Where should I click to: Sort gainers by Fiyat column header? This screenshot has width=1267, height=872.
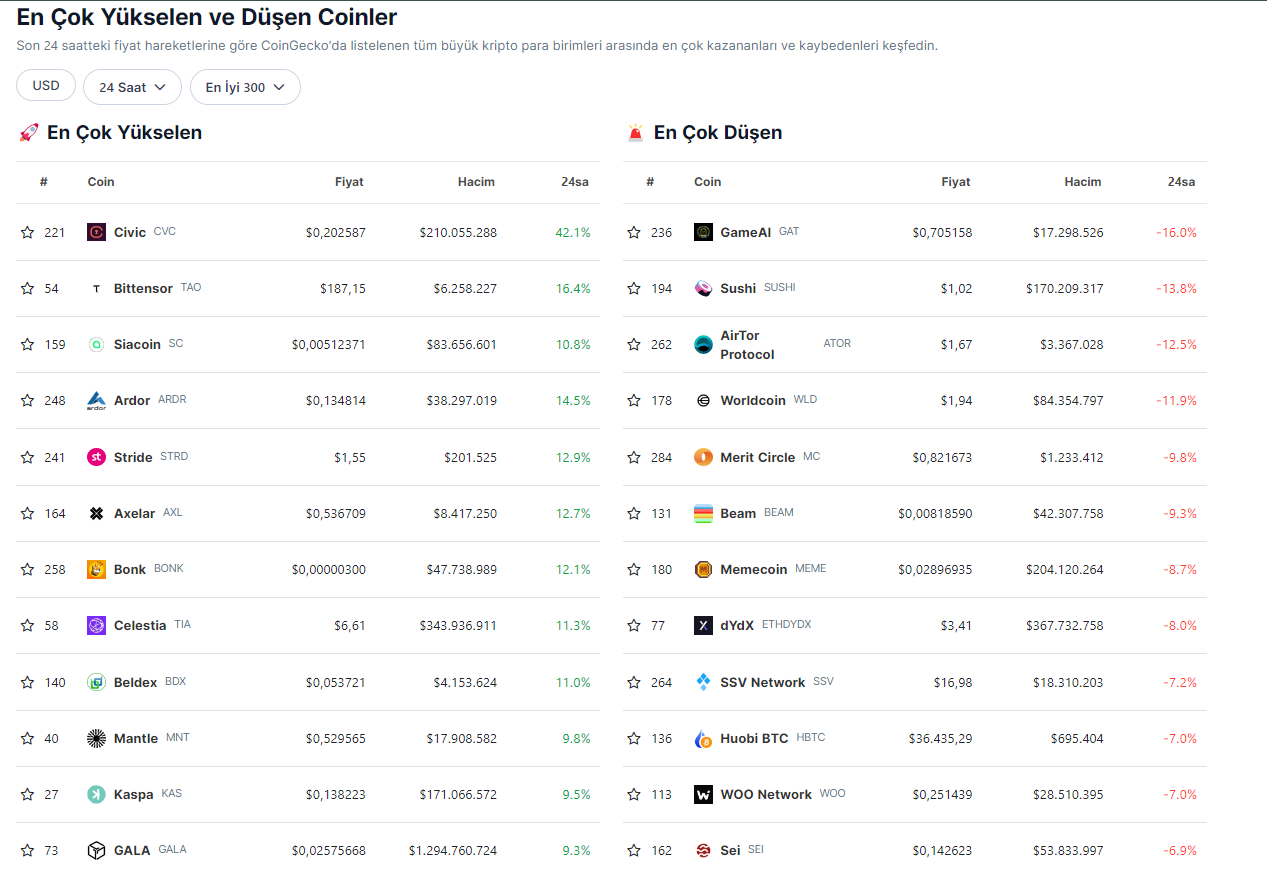[x=349, y=182]
